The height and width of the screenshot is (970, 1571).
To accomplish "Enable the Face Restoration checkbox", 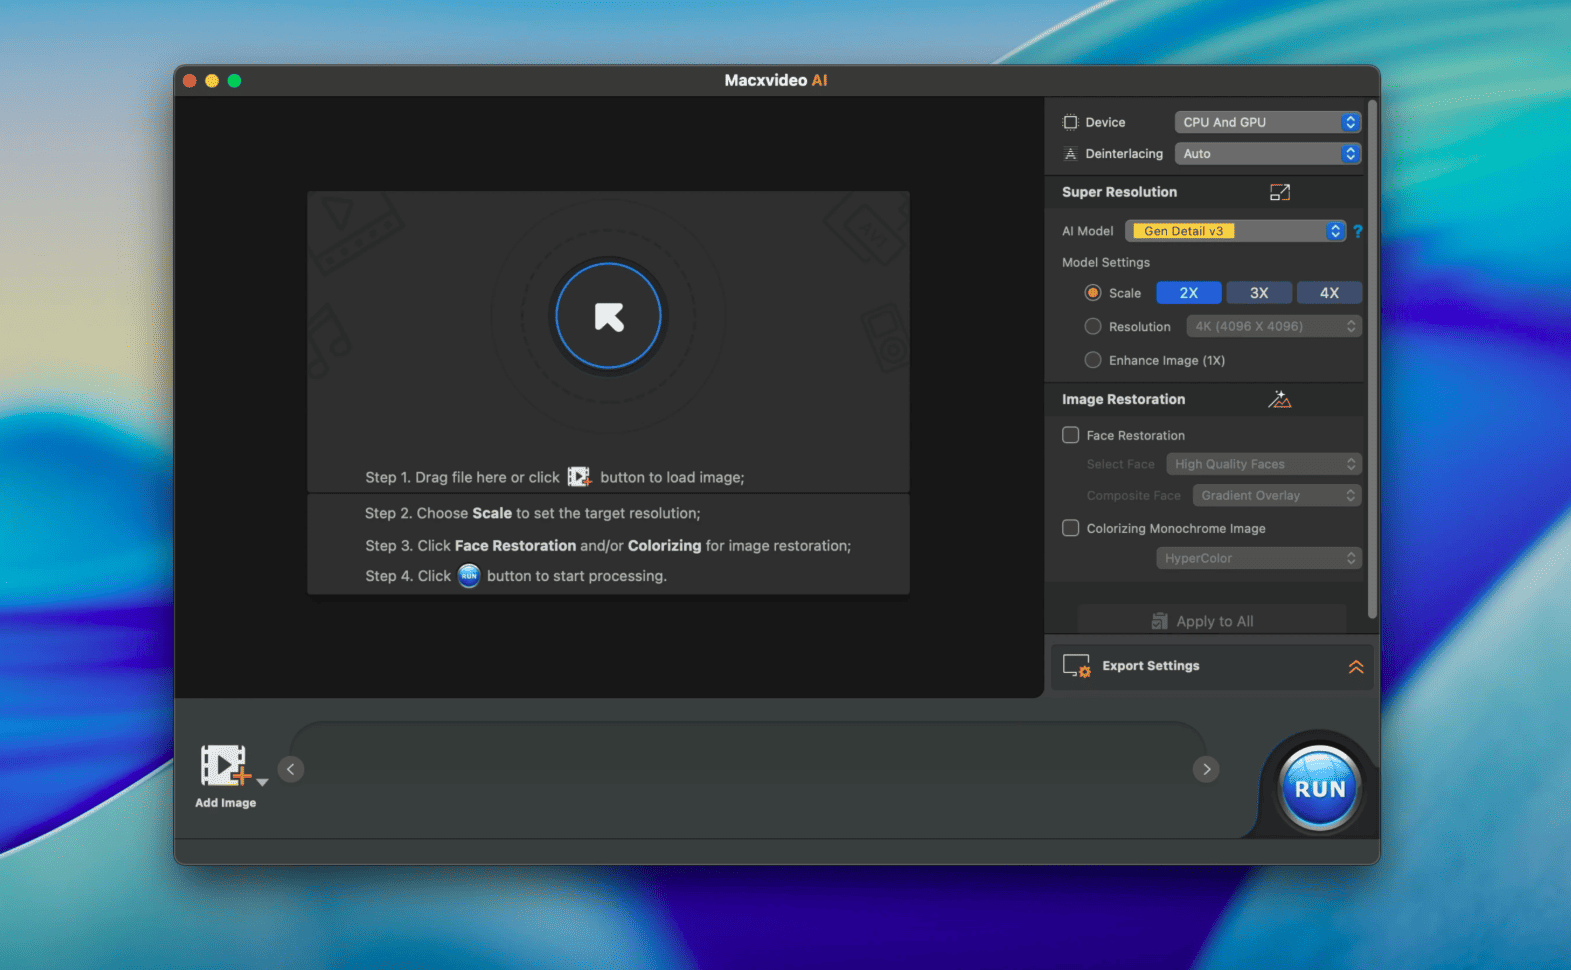I will pos(1070,435).
